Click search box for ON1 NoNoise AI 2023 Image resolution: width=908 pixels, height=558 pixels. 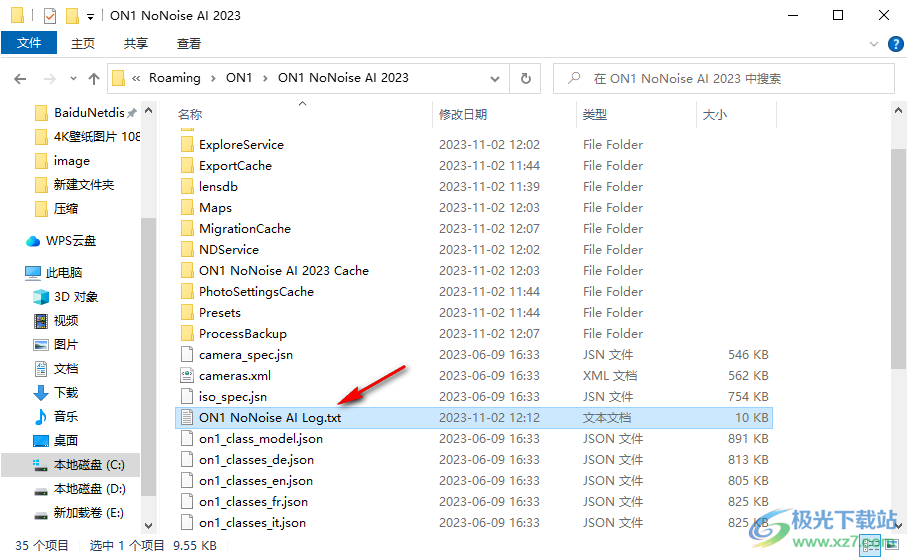pos(724,79)
